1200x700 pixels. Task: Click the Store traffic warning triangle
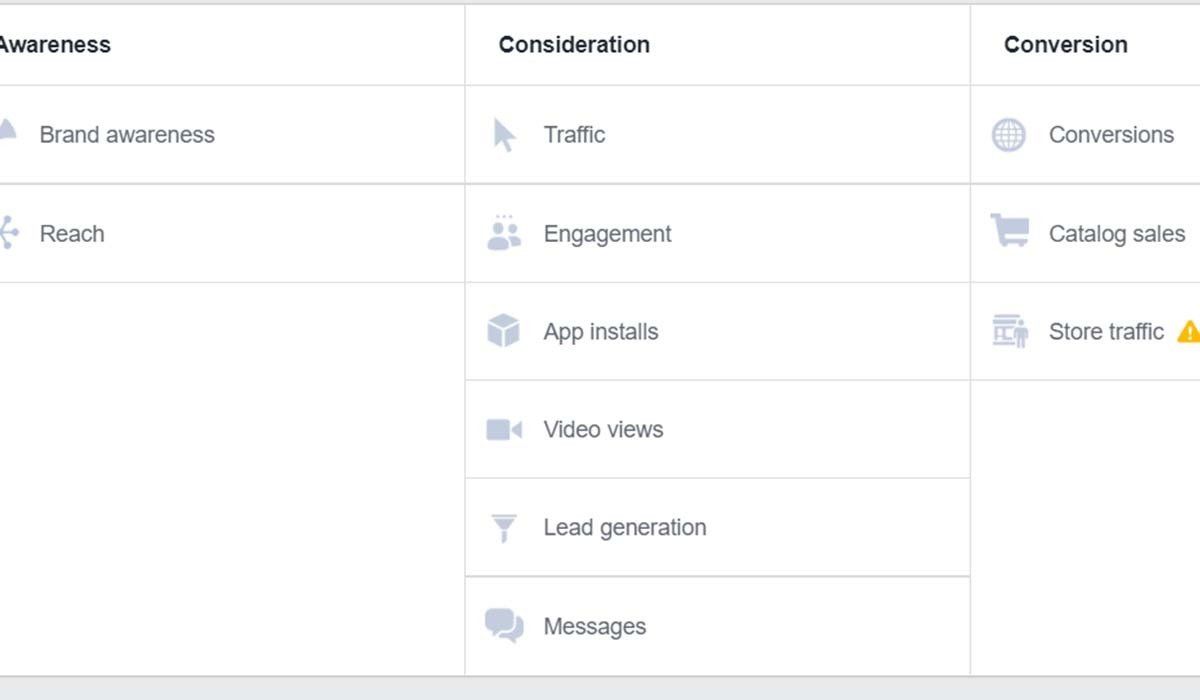(1188, 331)
